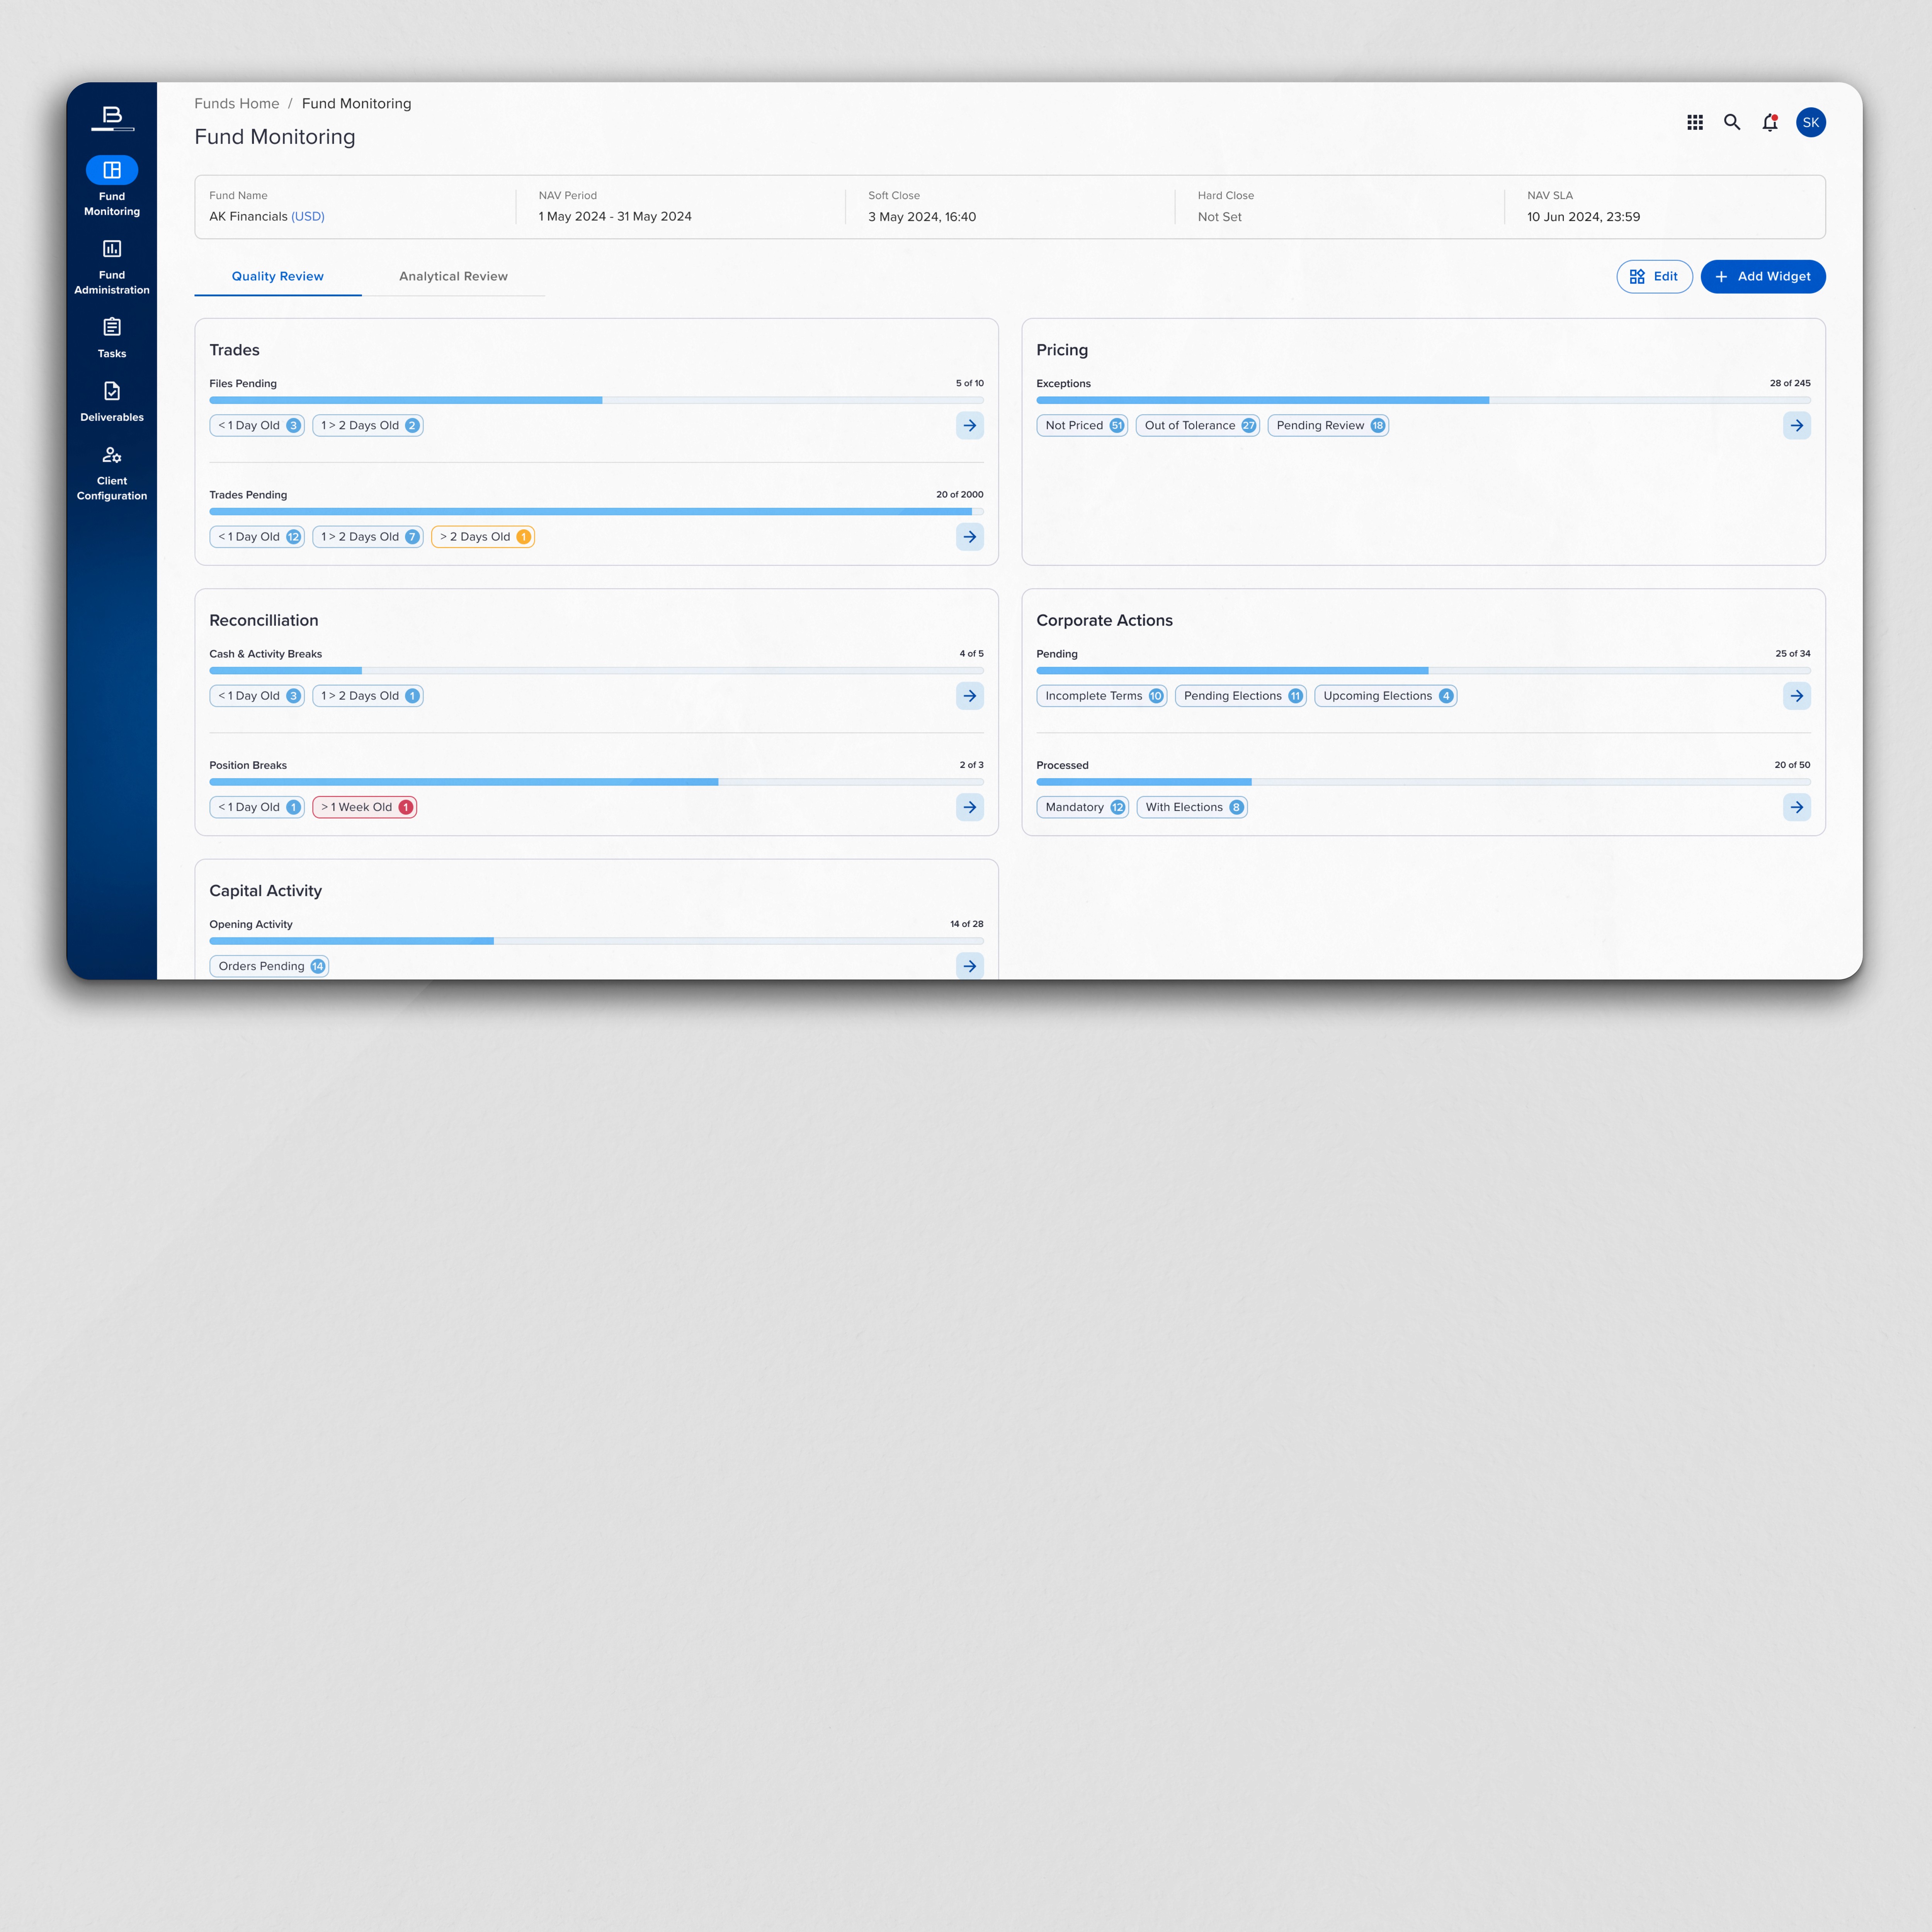Viewport: 1932px width, 1932px height.
Task: Open Tasks in sidebar
Action: pos(112,338)
